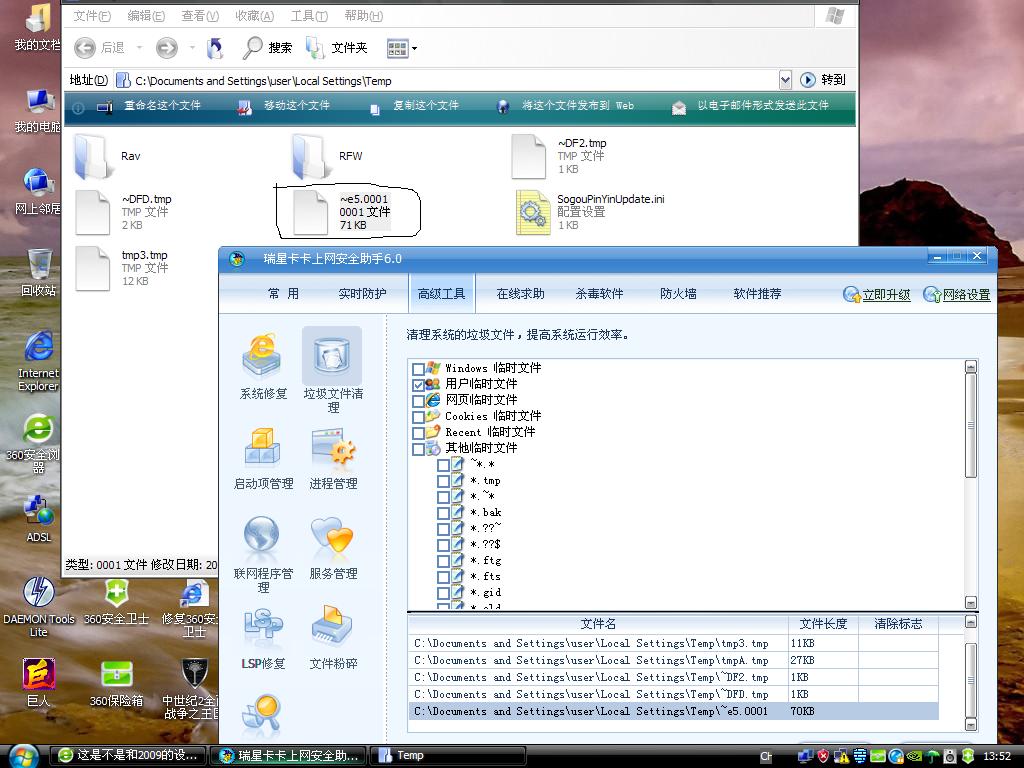This screenshot has height=768, width=1024.
Task: Uncheck the 用户临时文件 checkbox
Action: click(418, 385)
